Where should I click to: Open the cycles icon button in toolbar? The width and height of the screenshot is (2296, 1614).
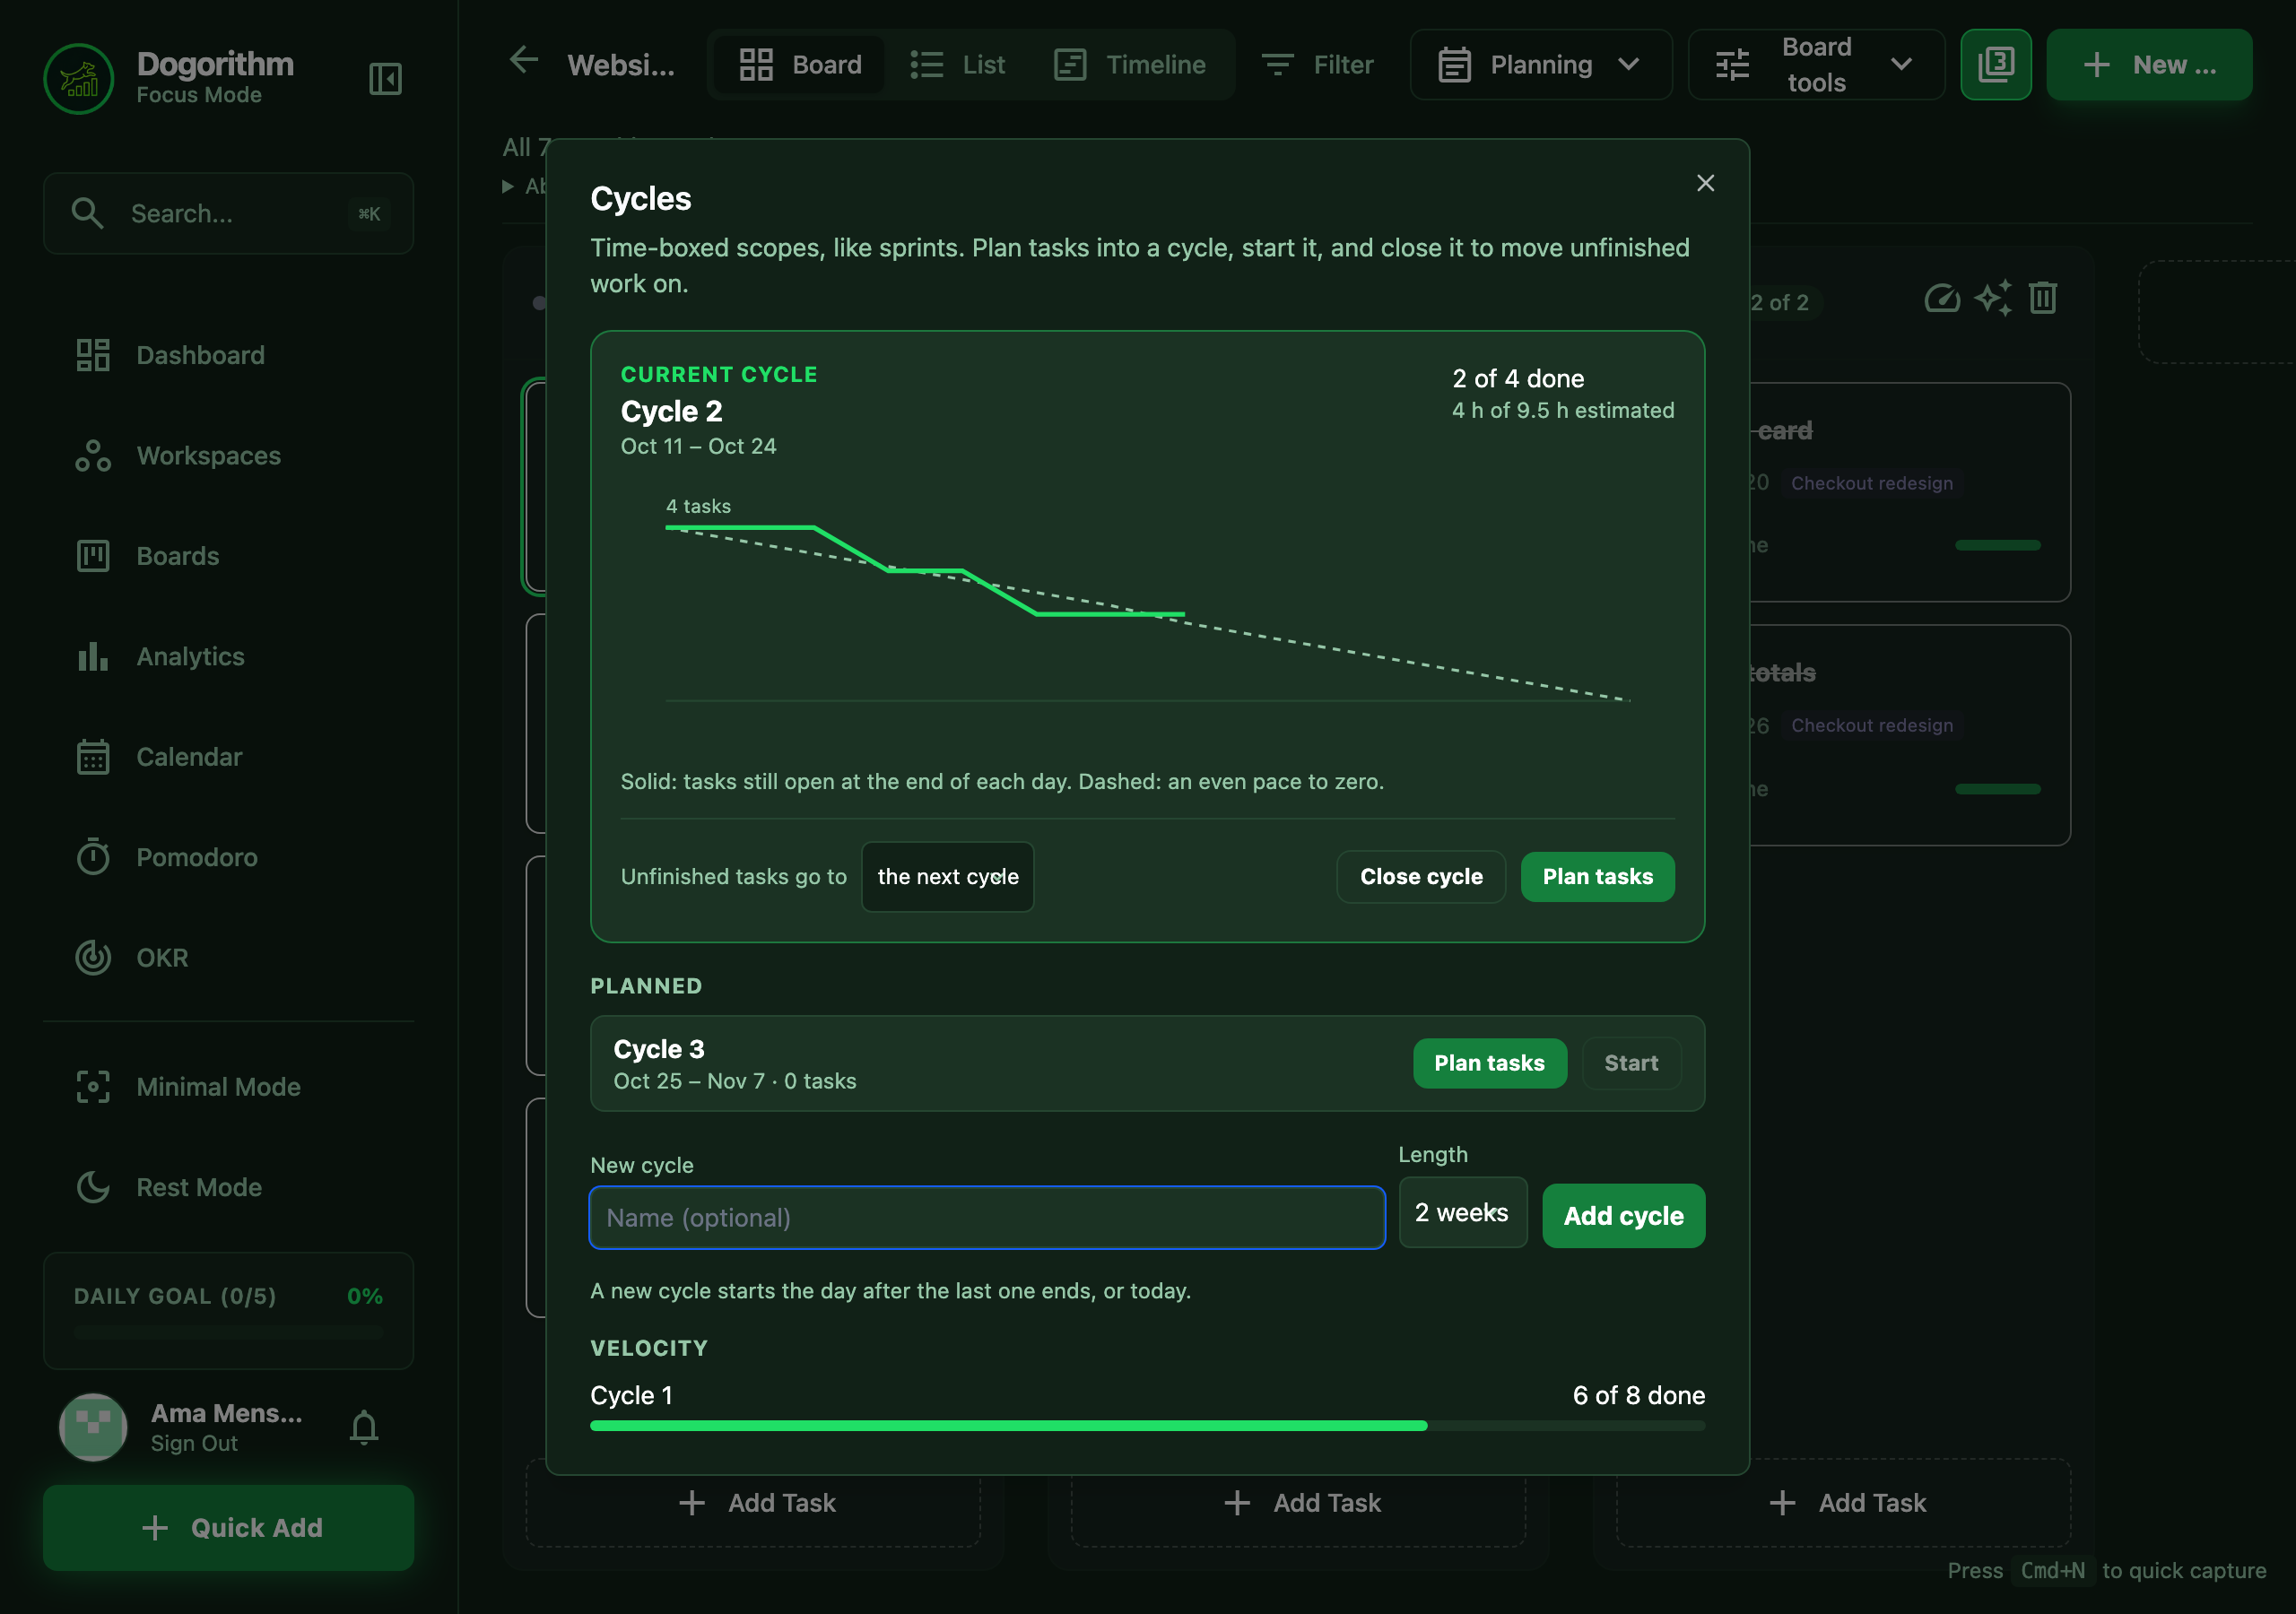[x=1995, y=64]
